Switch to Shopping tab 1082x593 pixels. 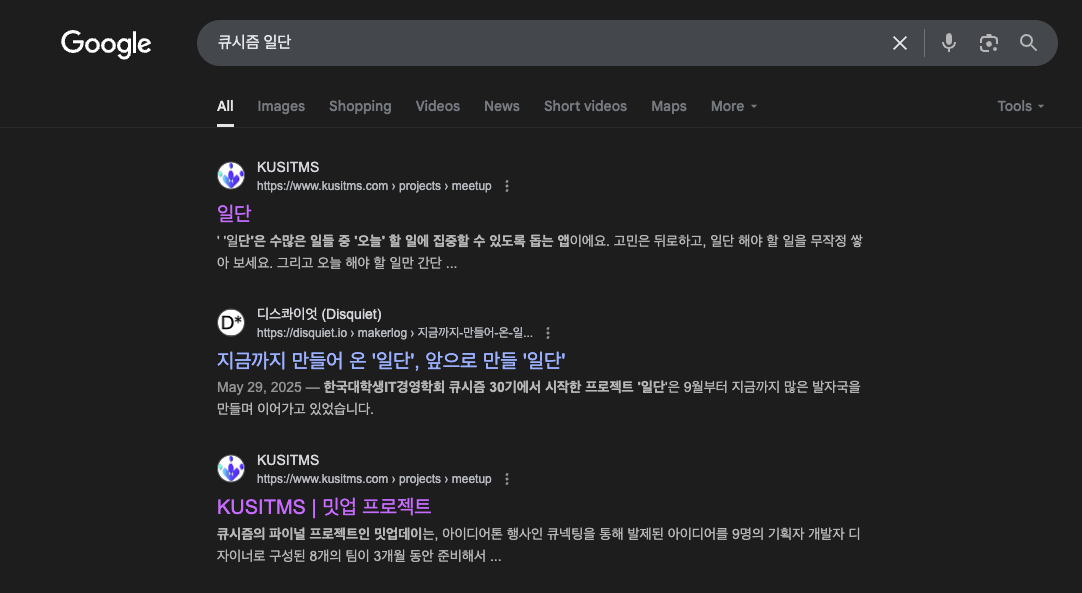click(360, 106)
